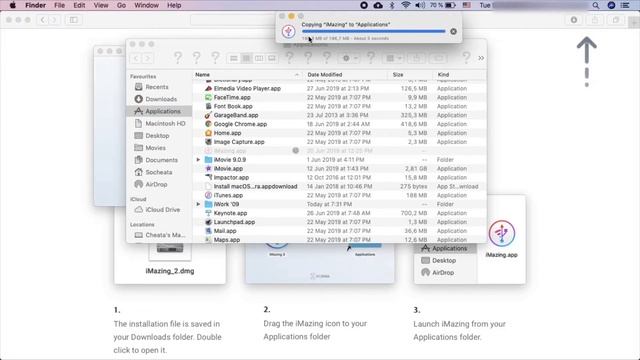Toggle Safari sidebar button
Screen dimensions: 640x360
(73, 20)
